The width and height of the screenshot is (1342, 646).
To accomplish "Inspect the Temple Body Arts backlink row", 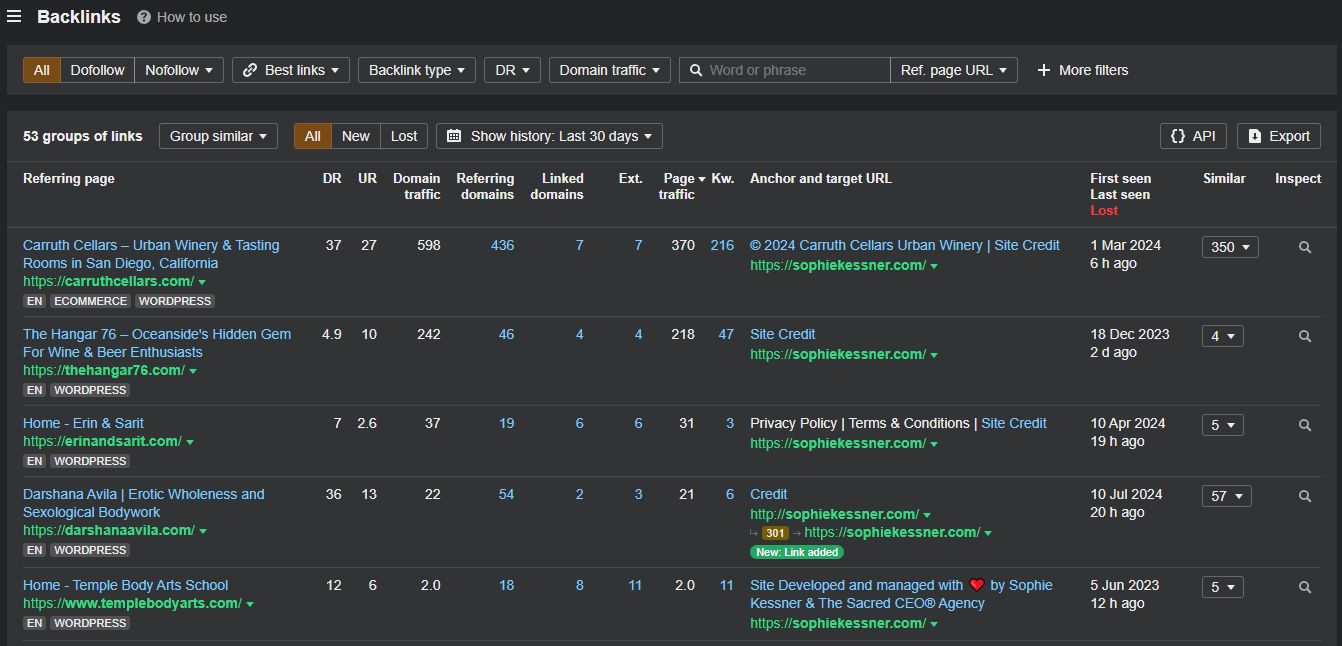I will point(1305,587).
